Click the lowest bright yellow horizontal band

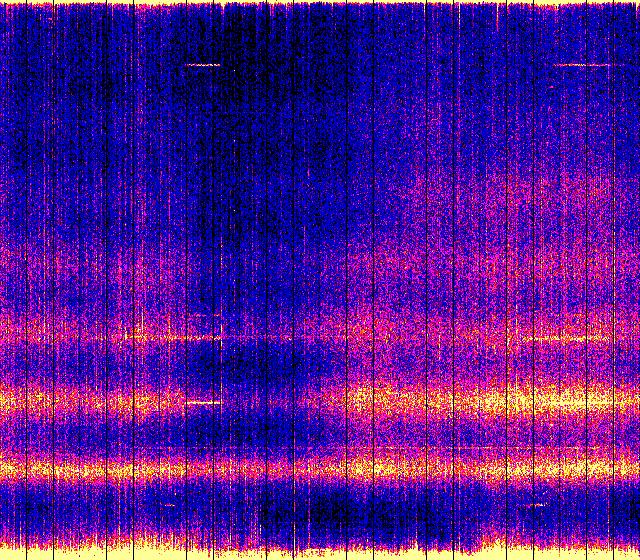[x=320, y=468]
